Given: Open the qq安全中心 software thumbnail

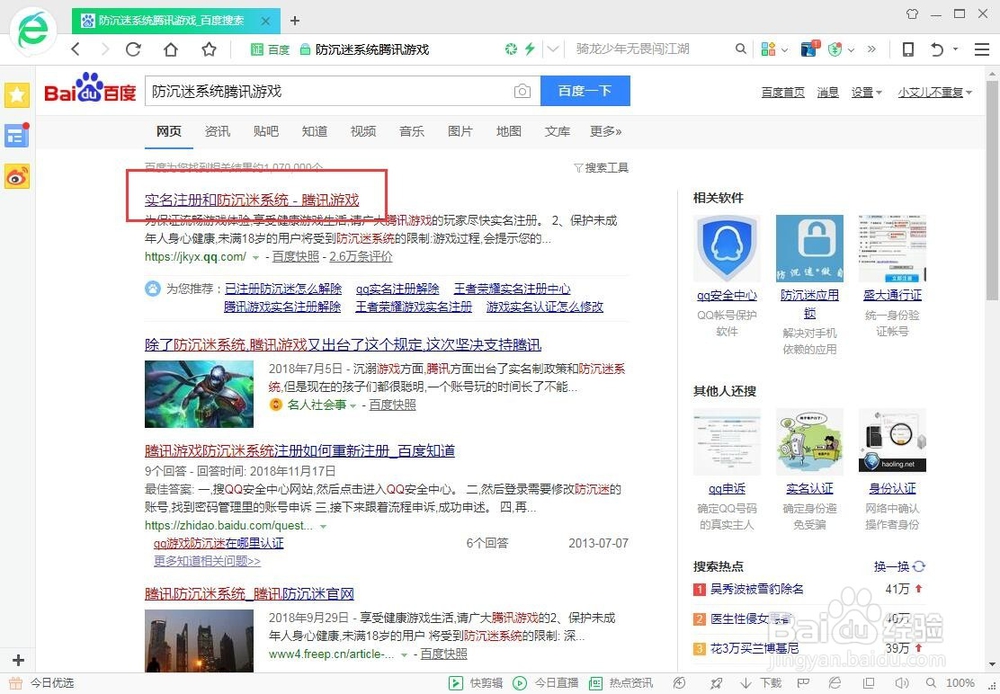Looking at the screenshot, I should 726,248.
